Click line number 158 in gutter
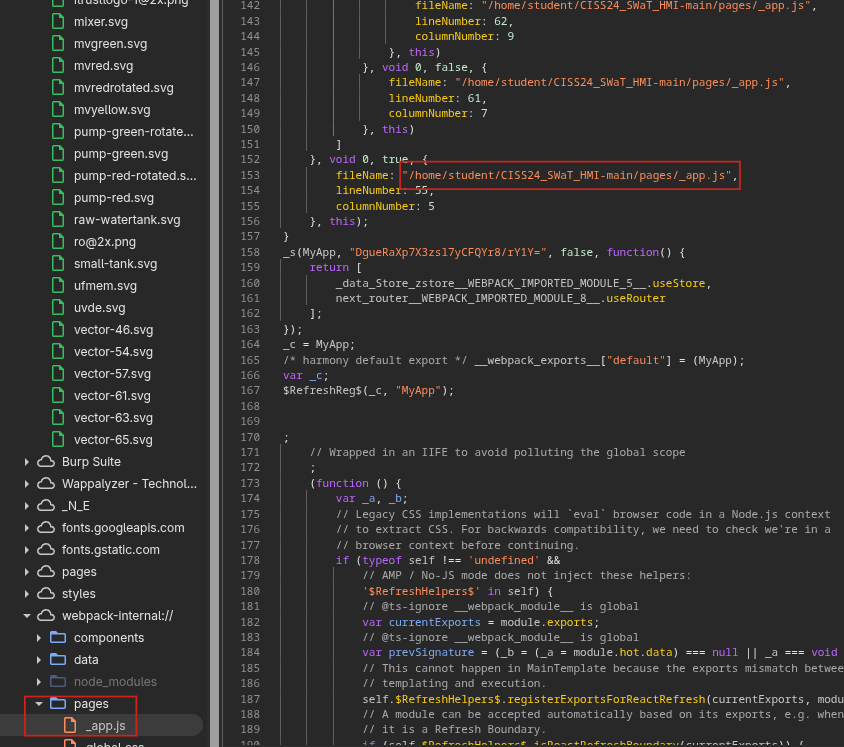 (250, 252)
